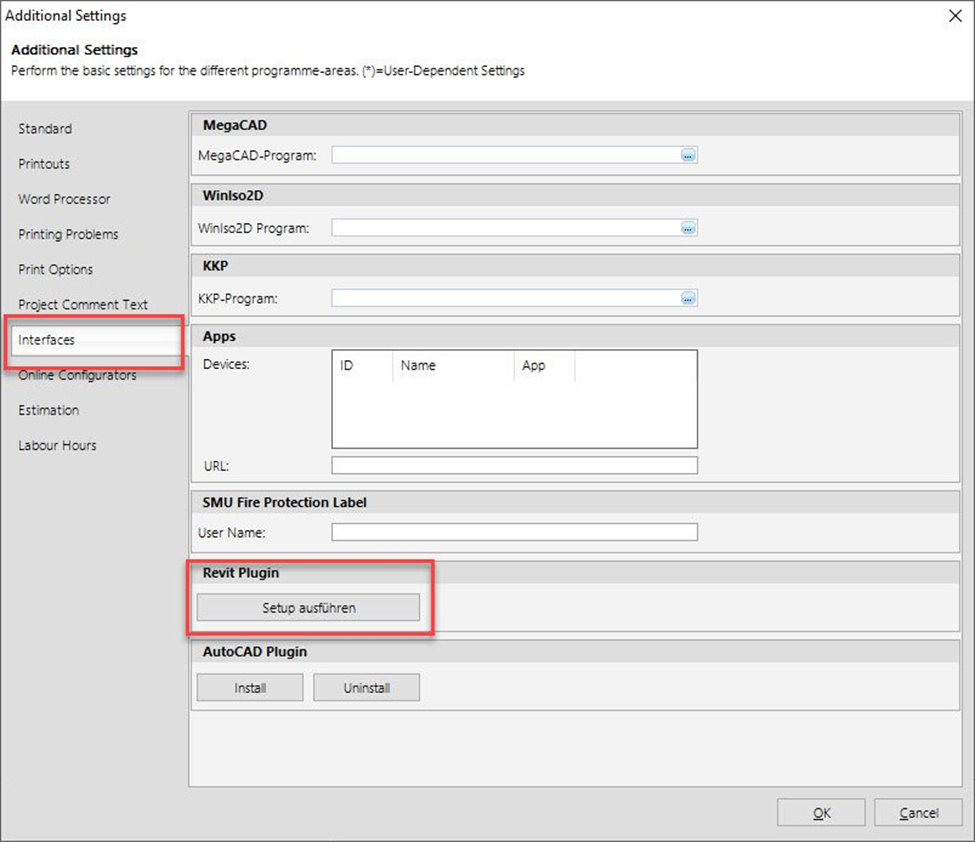Run Revit Plugin setup (Setup ausführen)

[308, 607]
